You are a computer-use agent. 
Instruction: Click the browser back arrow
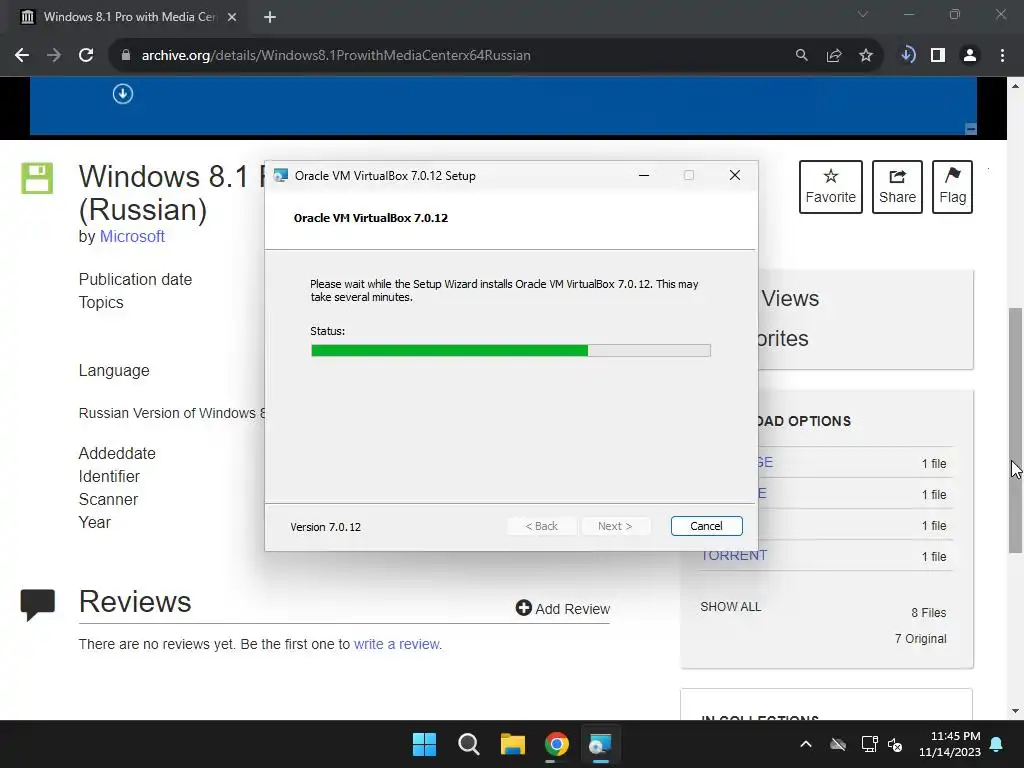[x=22, y=56]
